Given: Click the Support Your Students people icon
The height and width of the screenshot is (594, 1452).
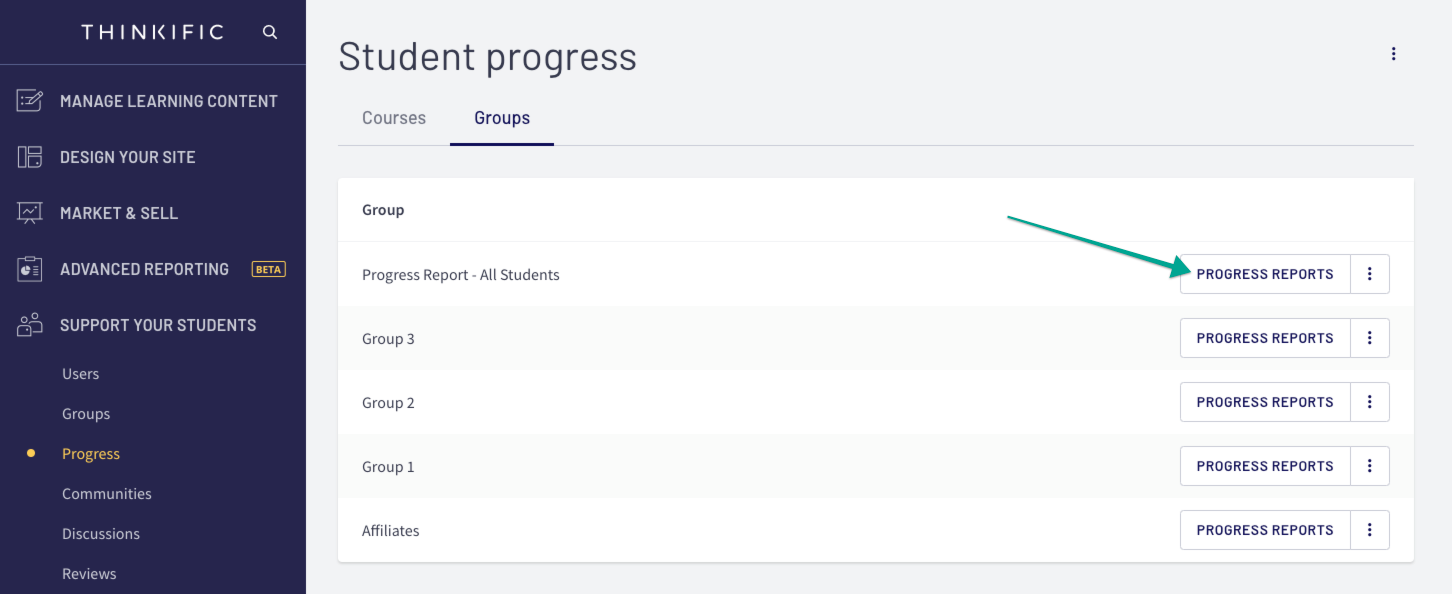Looking at the screenshot, I should click(27, 324).
